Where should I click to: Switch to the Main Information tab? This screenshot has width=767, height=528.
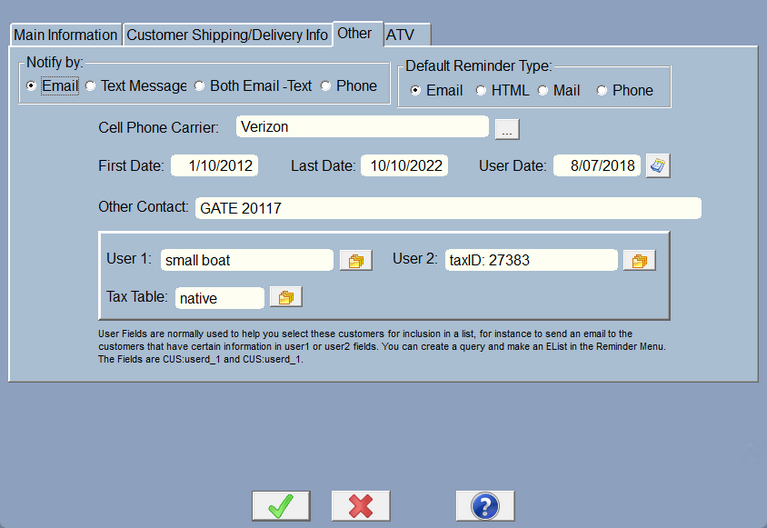66,35
